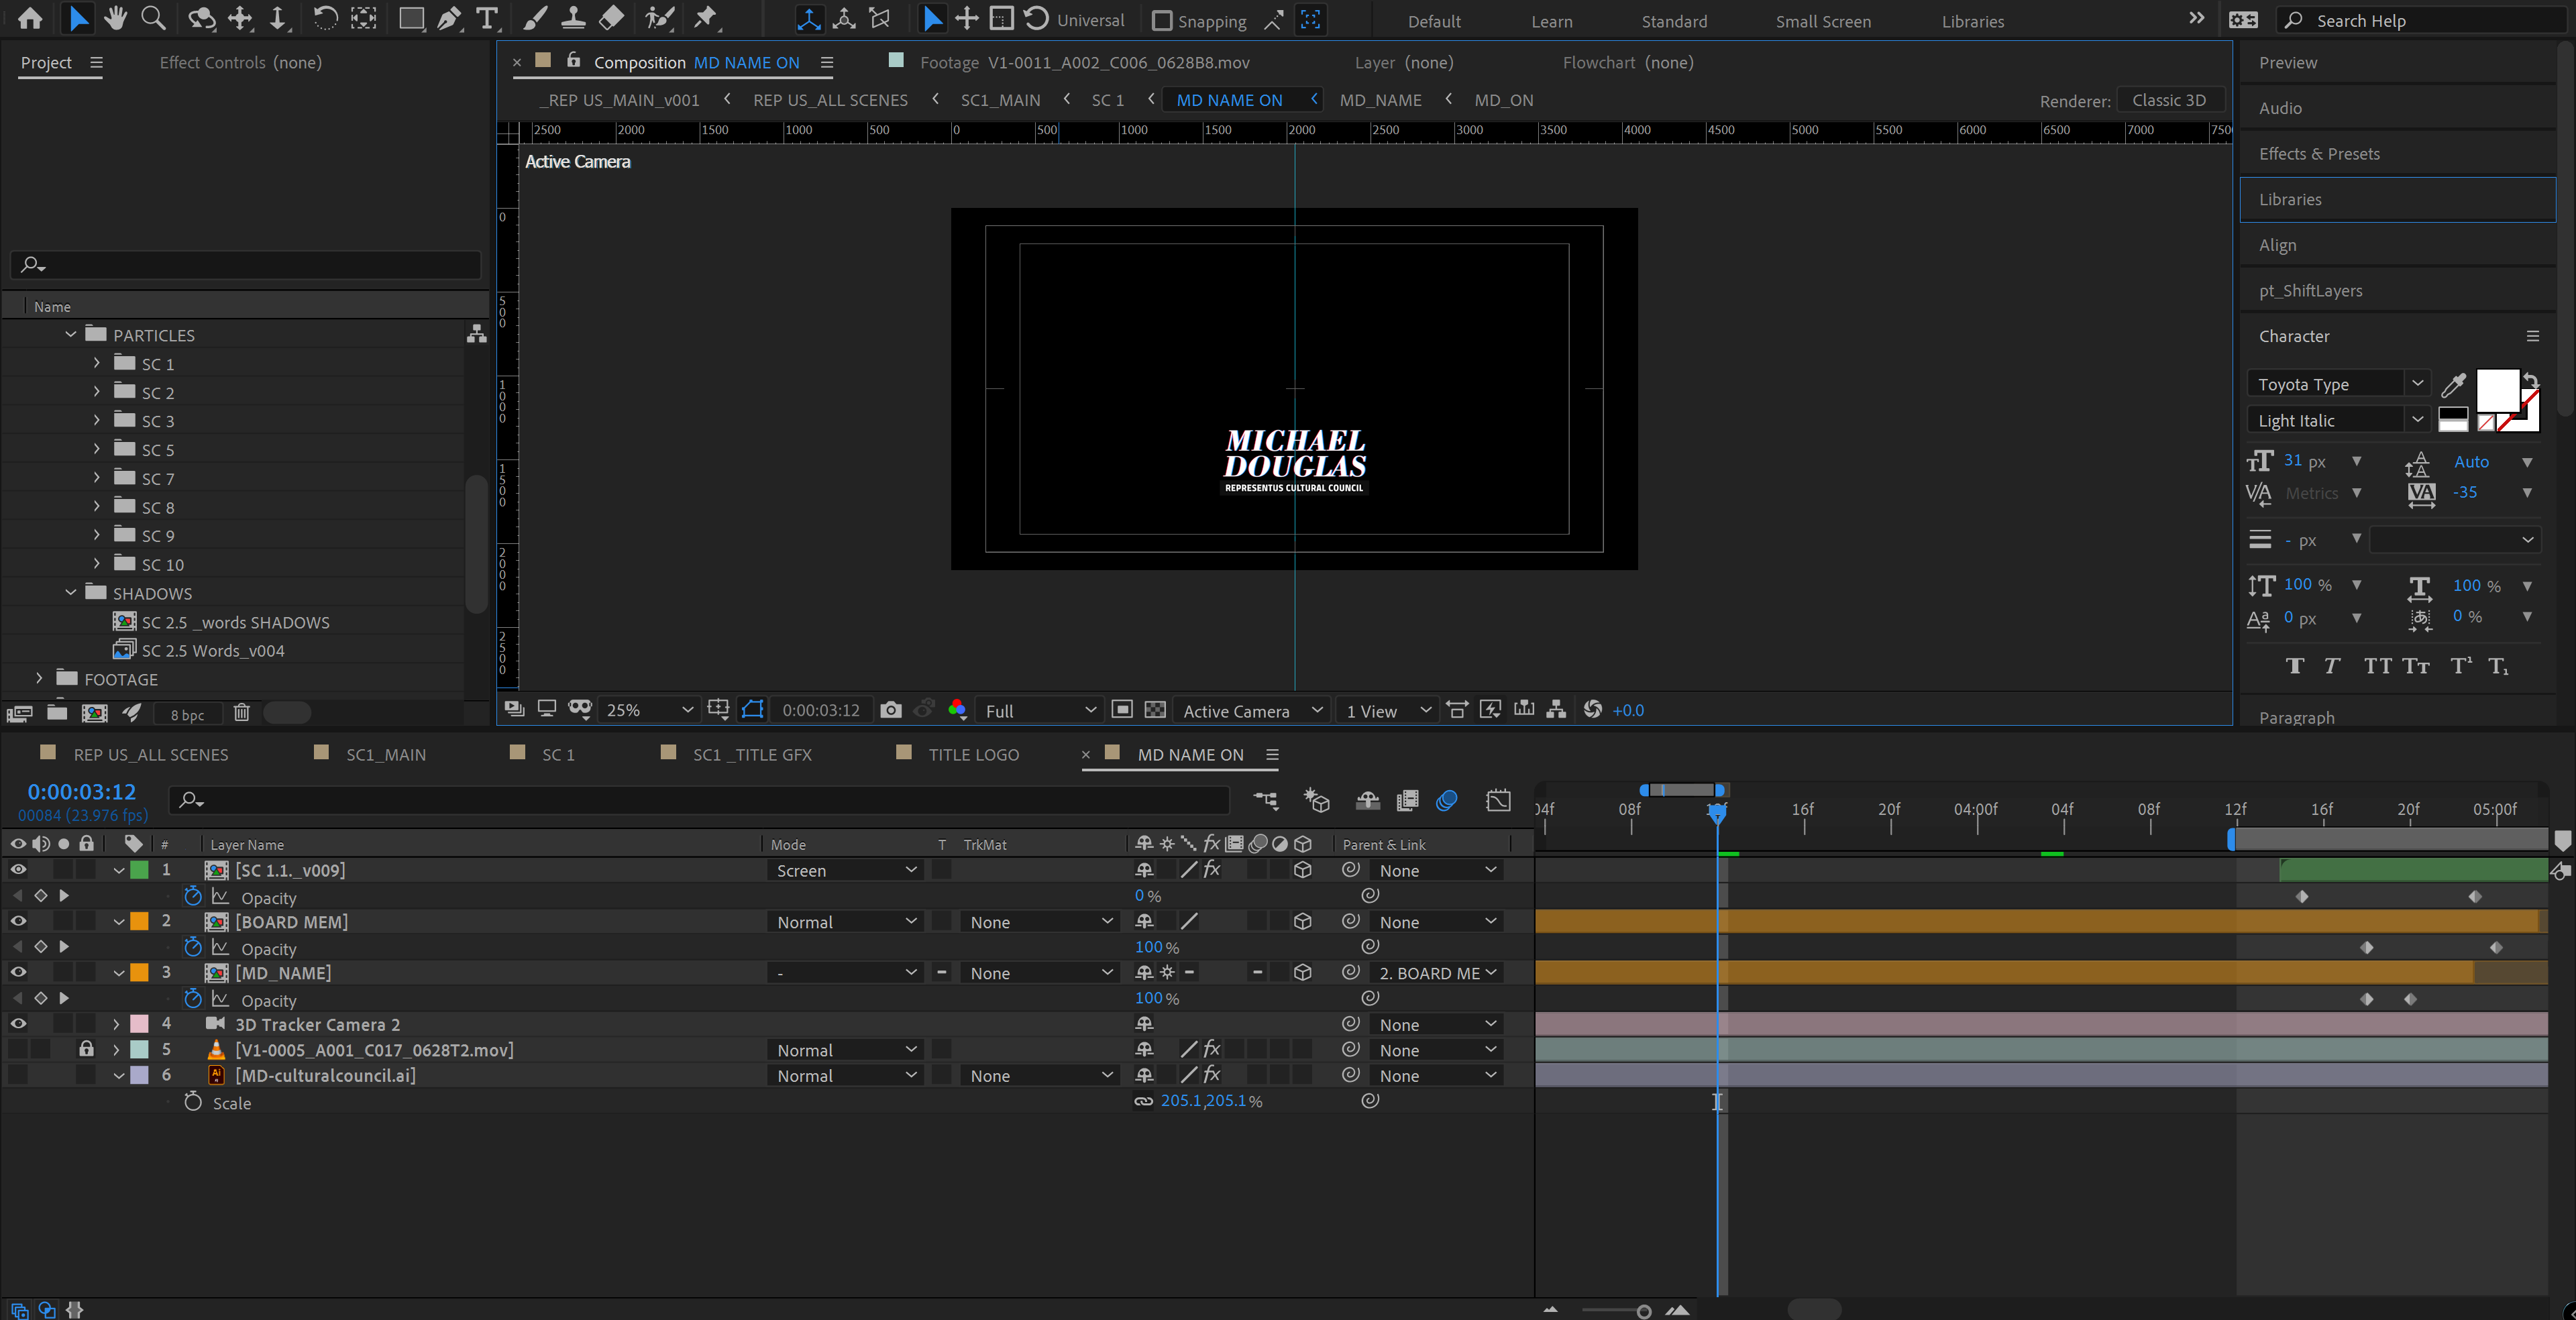Switch to the SC1_MAIN timeline tab
Image resolution: width=2576 pixels, height=1320 pixels.
385,755
